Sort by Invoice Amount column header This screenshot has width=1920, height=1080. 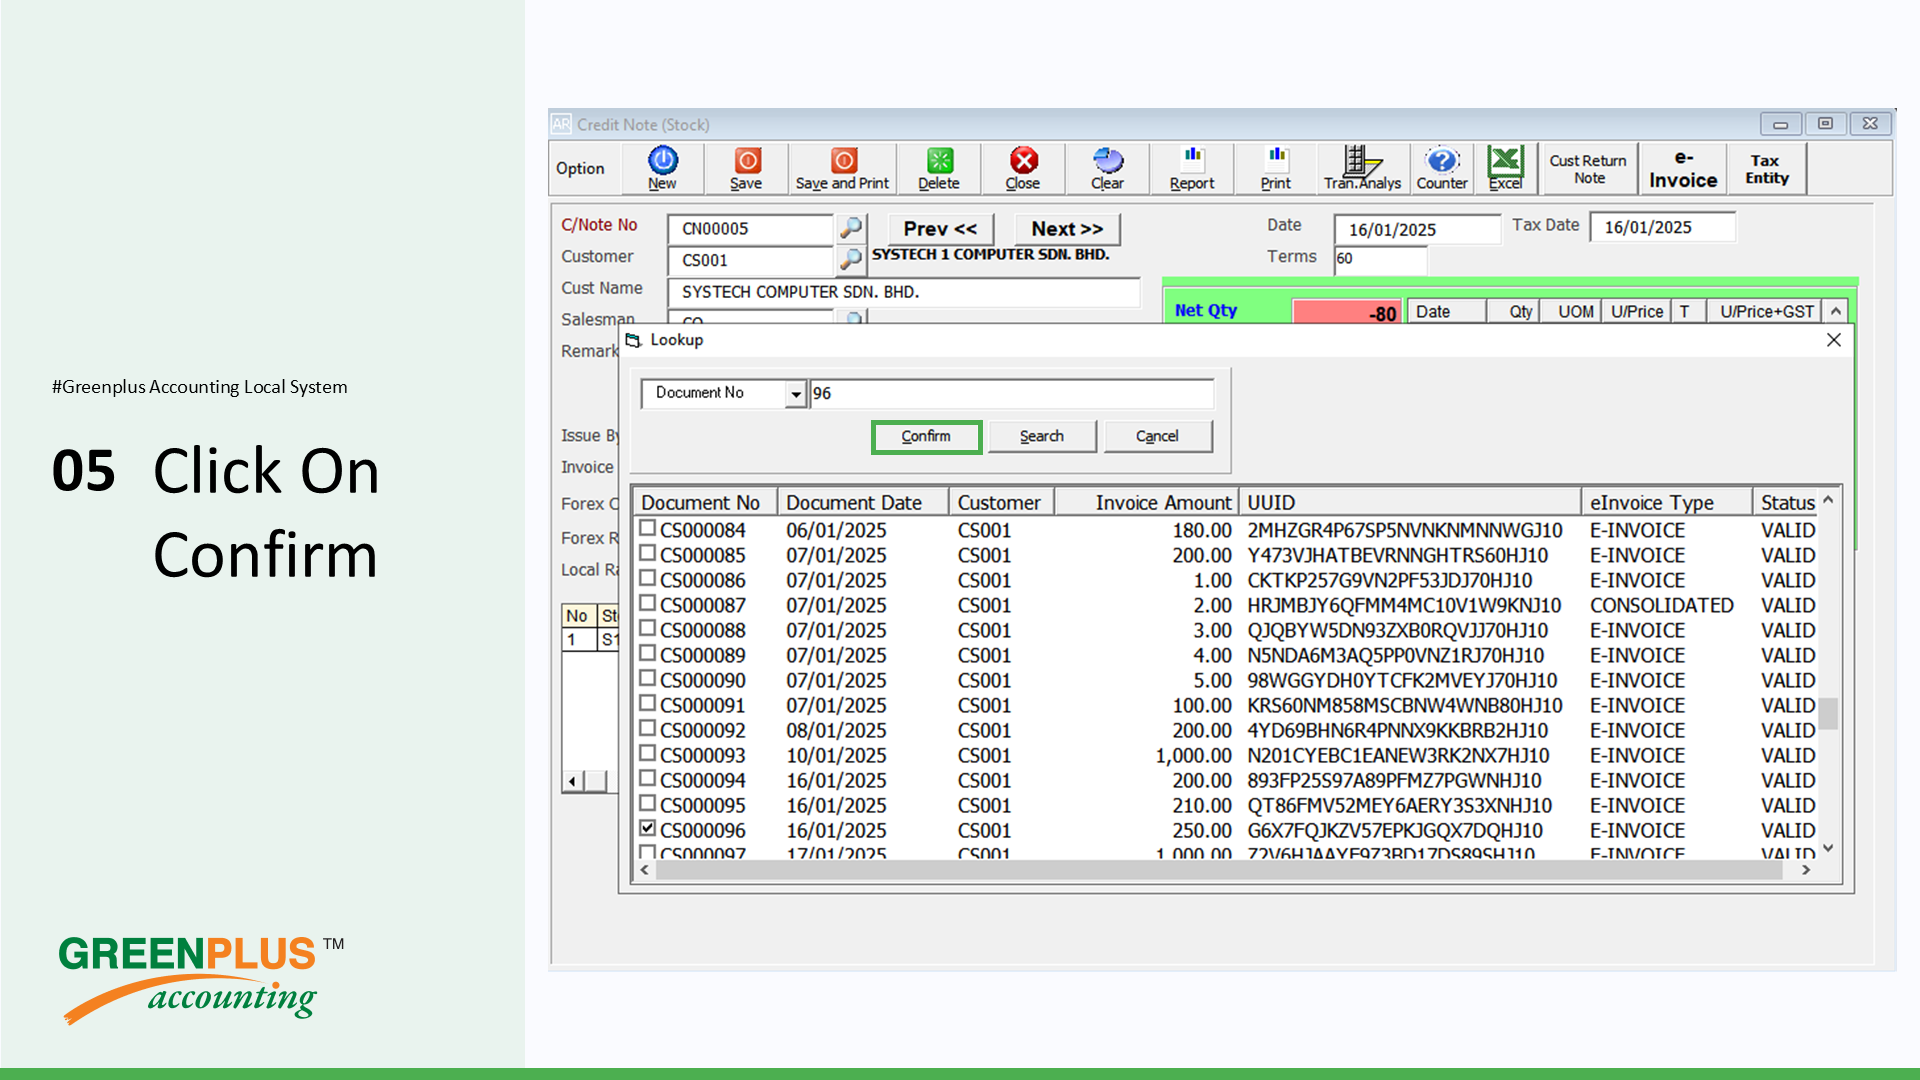(x=1147, y=502)
